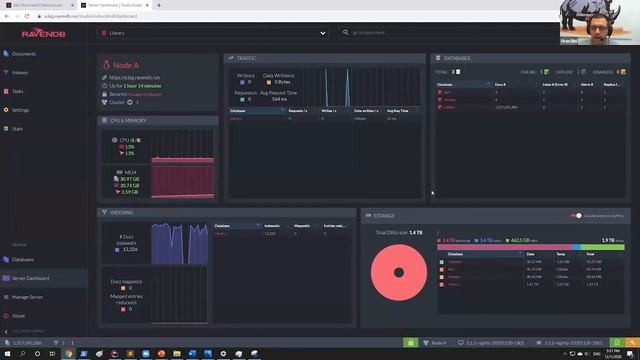
Task: Click the index filter icon in status bar
Action: pyautogui.click(x=56, y=343)
